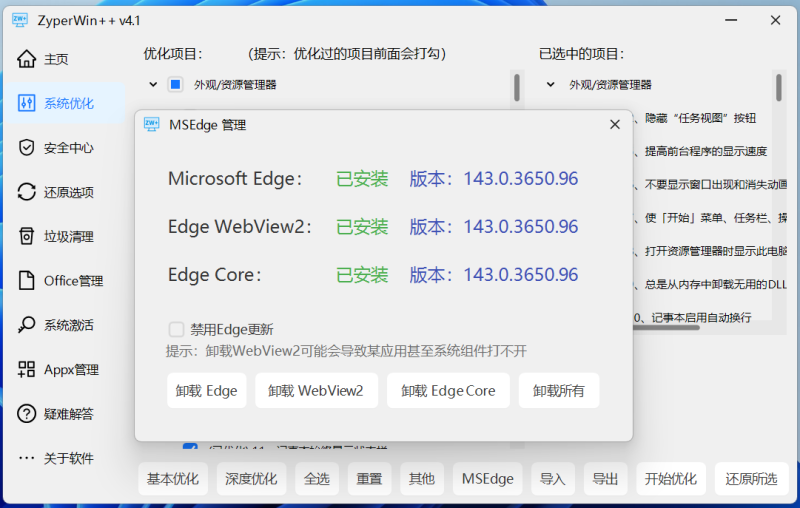Click the trash bin icon for 垃圾清理
This screenshot has width=800, height=508.
tap(27, 237)
